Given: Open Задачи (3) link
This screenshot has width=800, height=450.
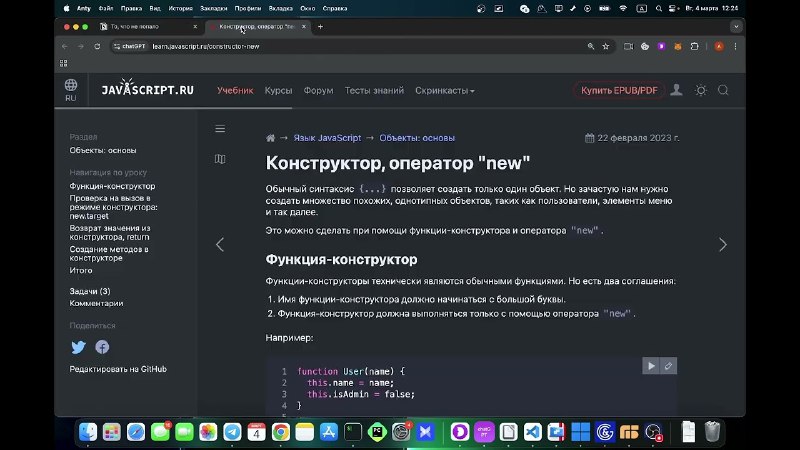Looking at the screenshot, I should pos(90,291).
